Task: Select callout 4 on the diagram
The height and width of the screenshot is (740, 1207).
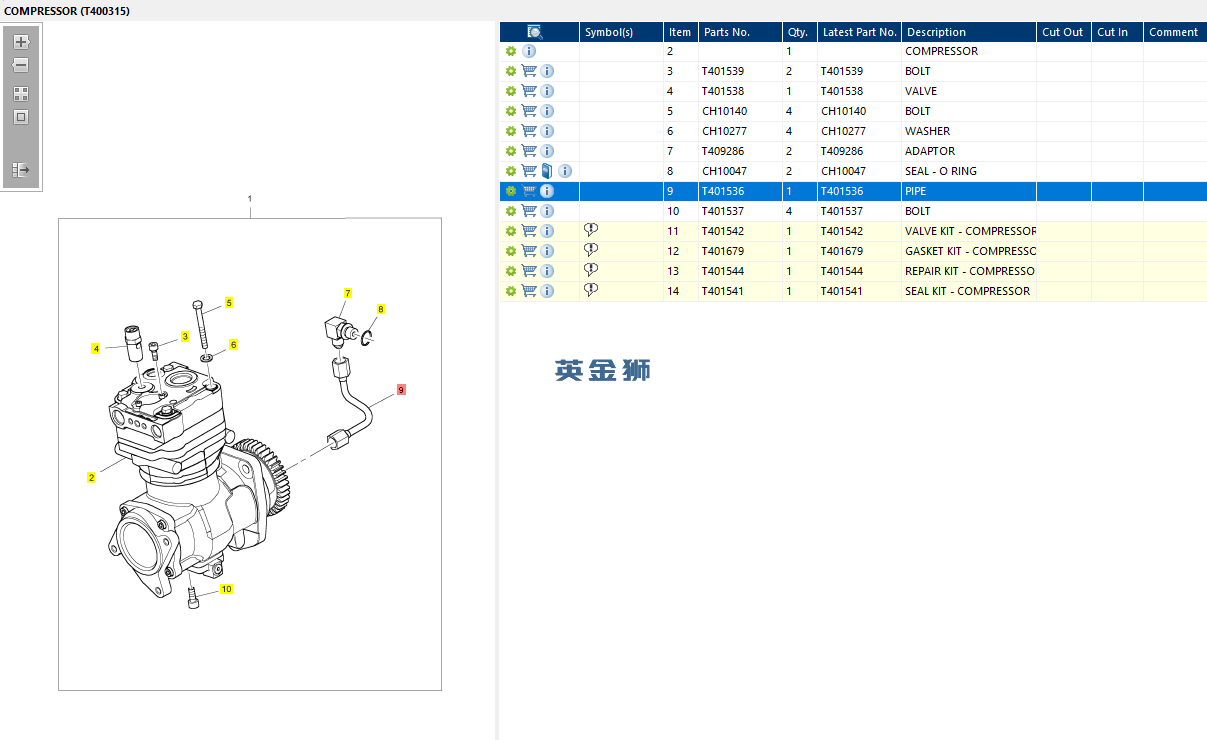Action: click(x=96, y=349)
